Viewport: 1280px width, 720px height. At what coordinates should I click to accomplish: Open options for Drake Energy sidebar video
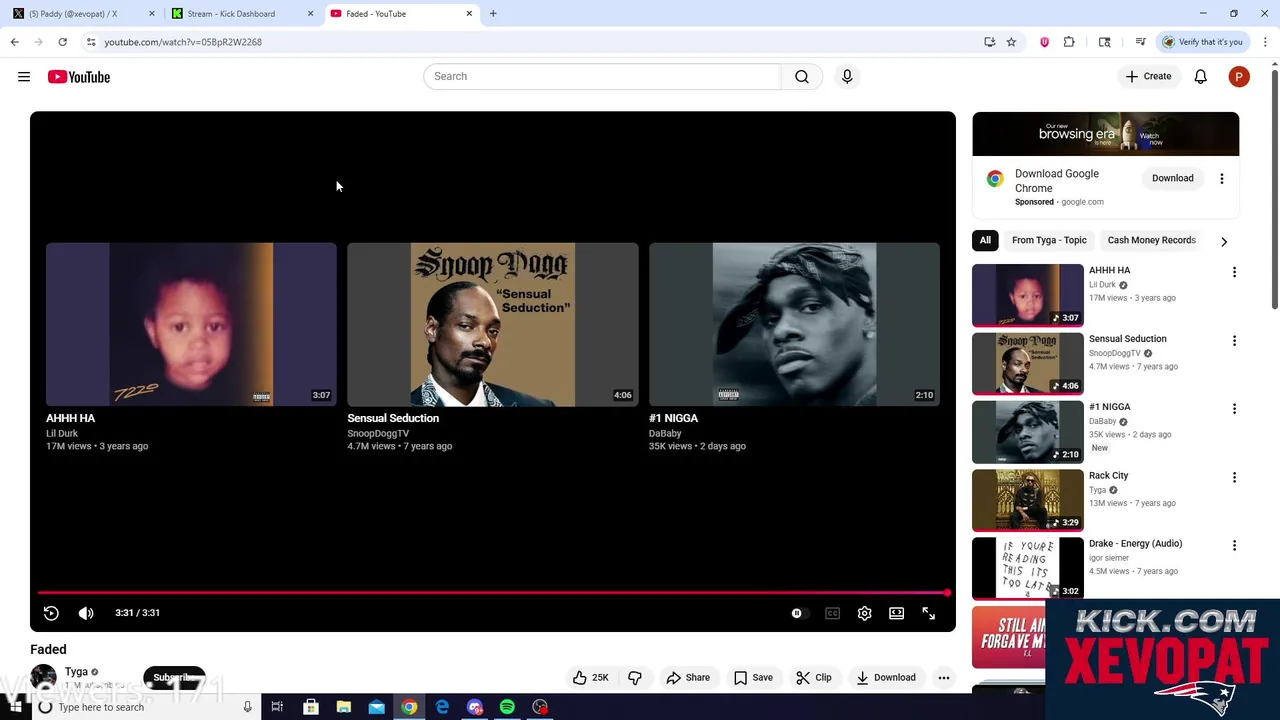[1234, 546]
